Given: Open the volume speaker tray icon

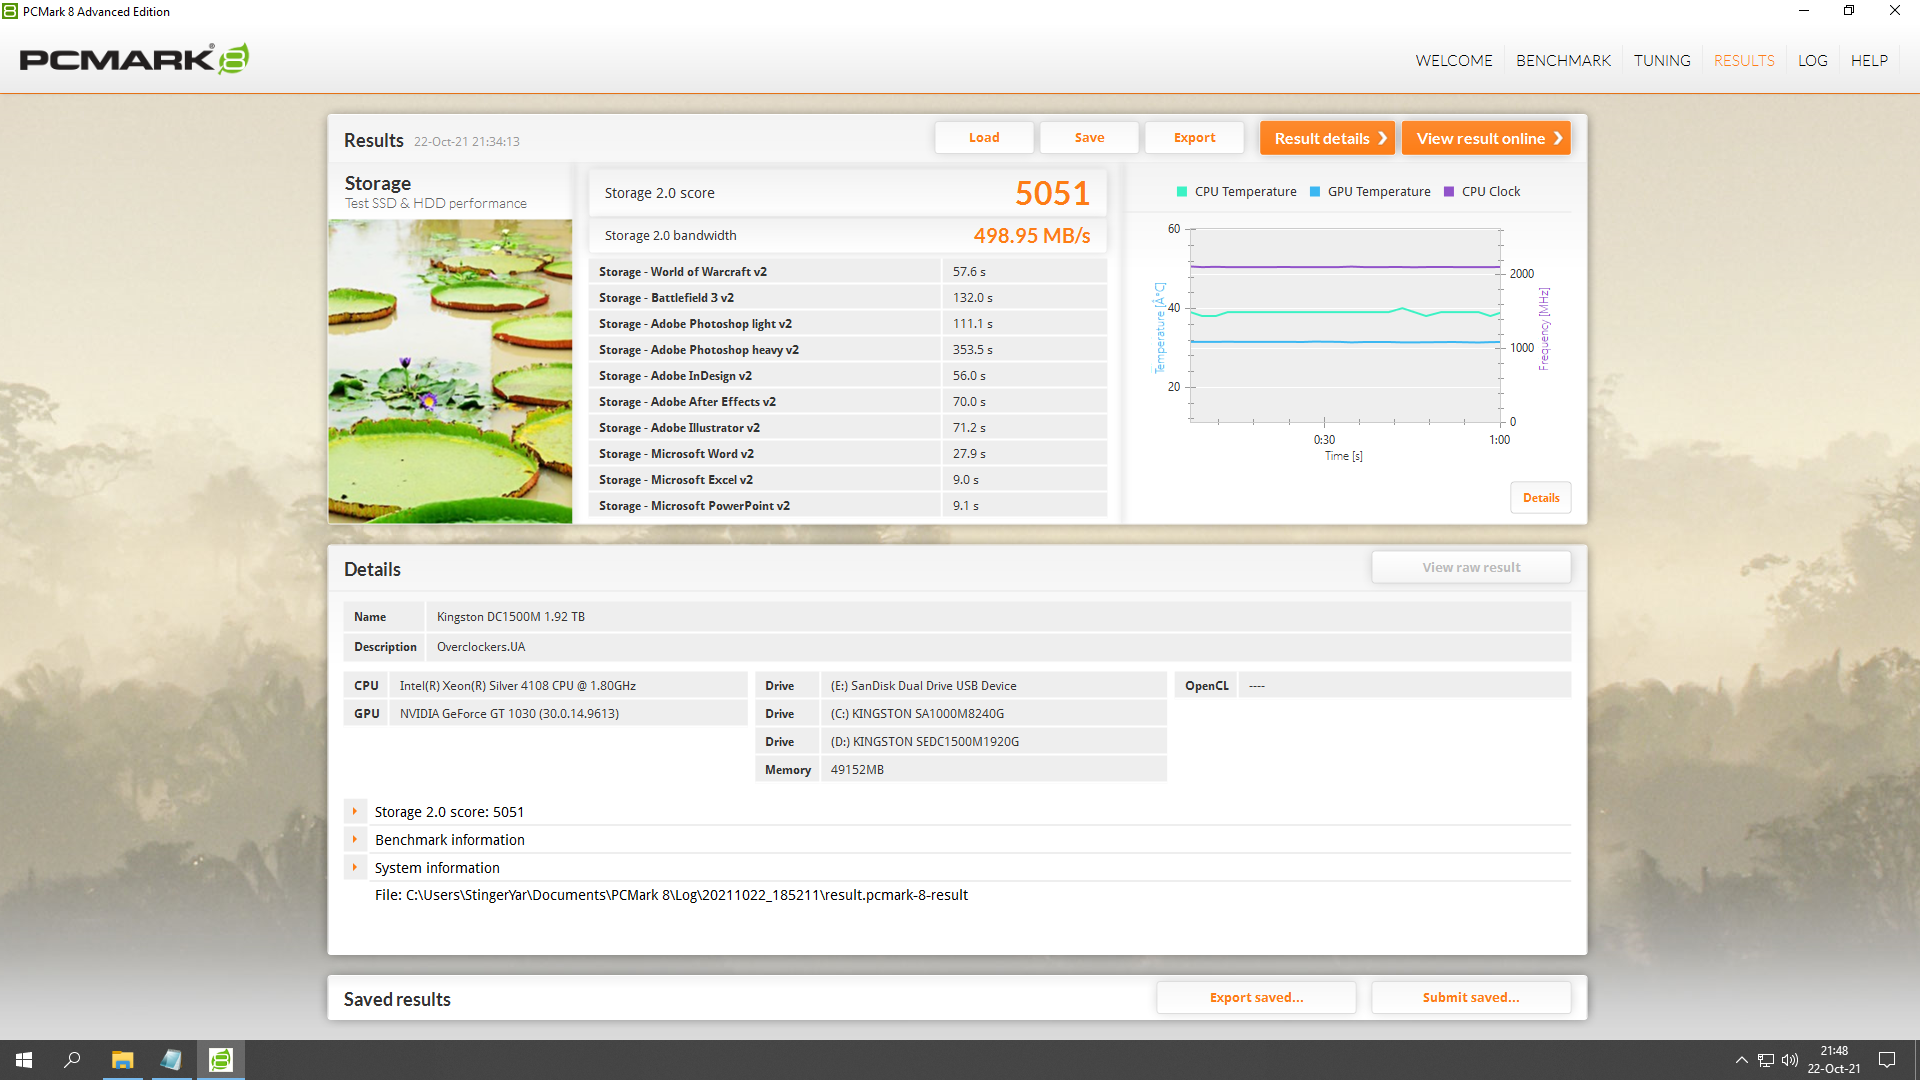Looking at the screenshot, I should click(x=1789, y=1060).
